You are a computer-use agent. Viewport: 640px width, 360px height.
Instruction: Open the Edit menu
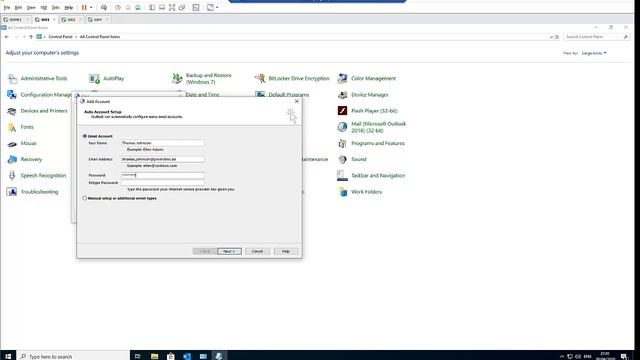[x=18, y=8]
